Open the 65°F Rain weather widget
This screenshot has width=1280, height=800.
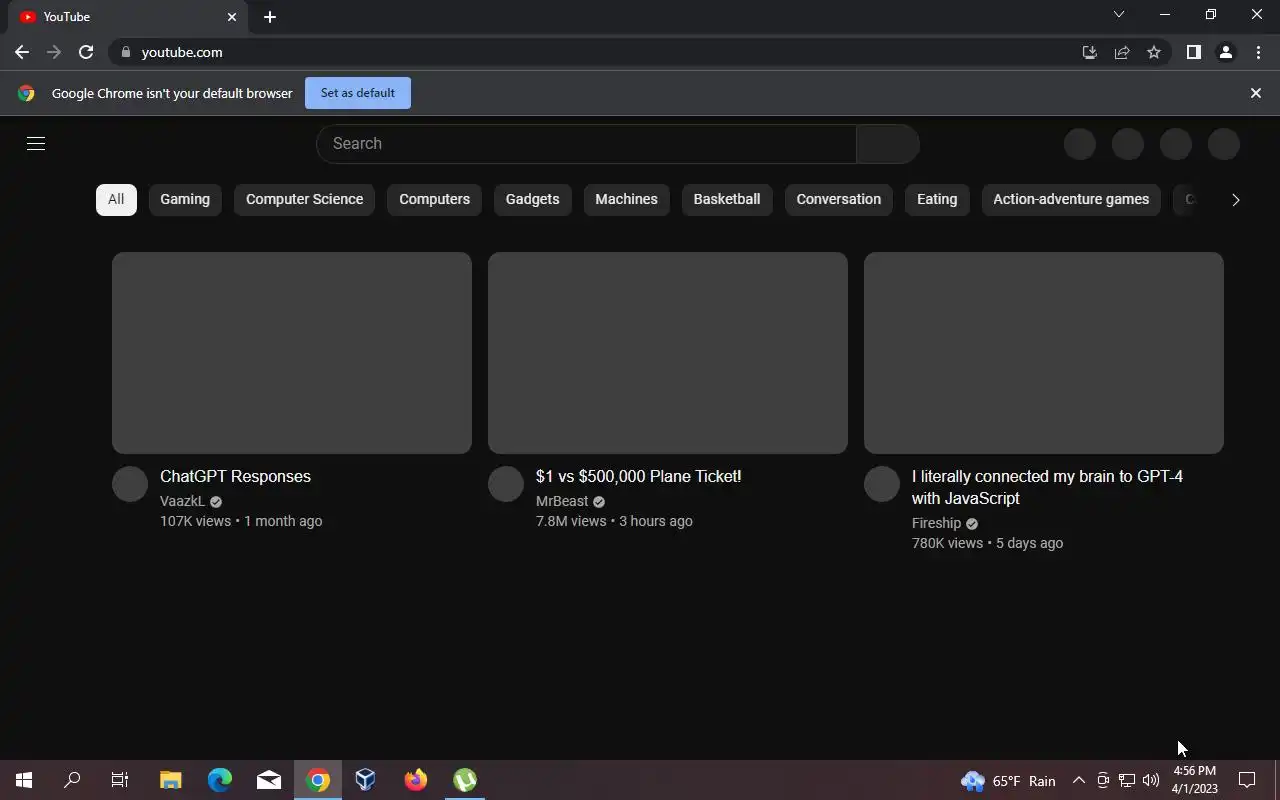coord(1008,781)
